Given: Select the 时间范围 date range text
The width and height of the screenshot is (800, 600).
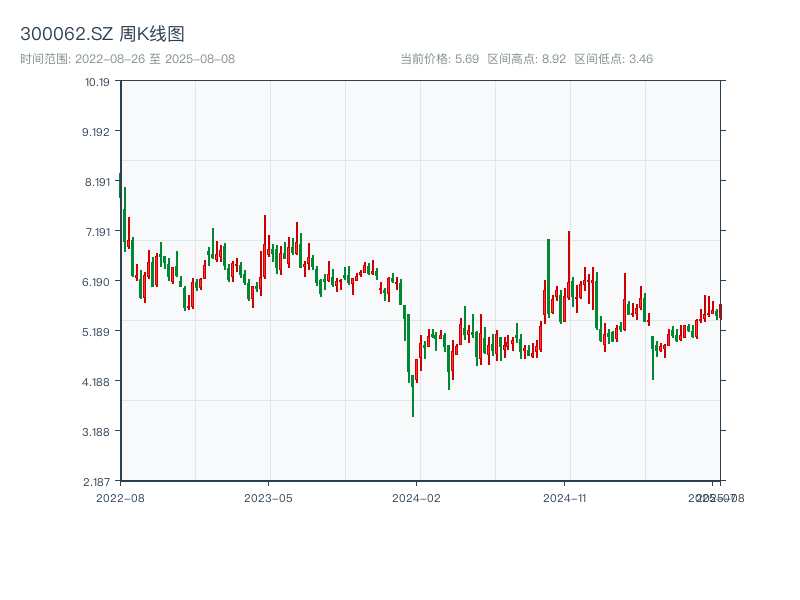Looking at the screenshot, I should pos(127,59).
